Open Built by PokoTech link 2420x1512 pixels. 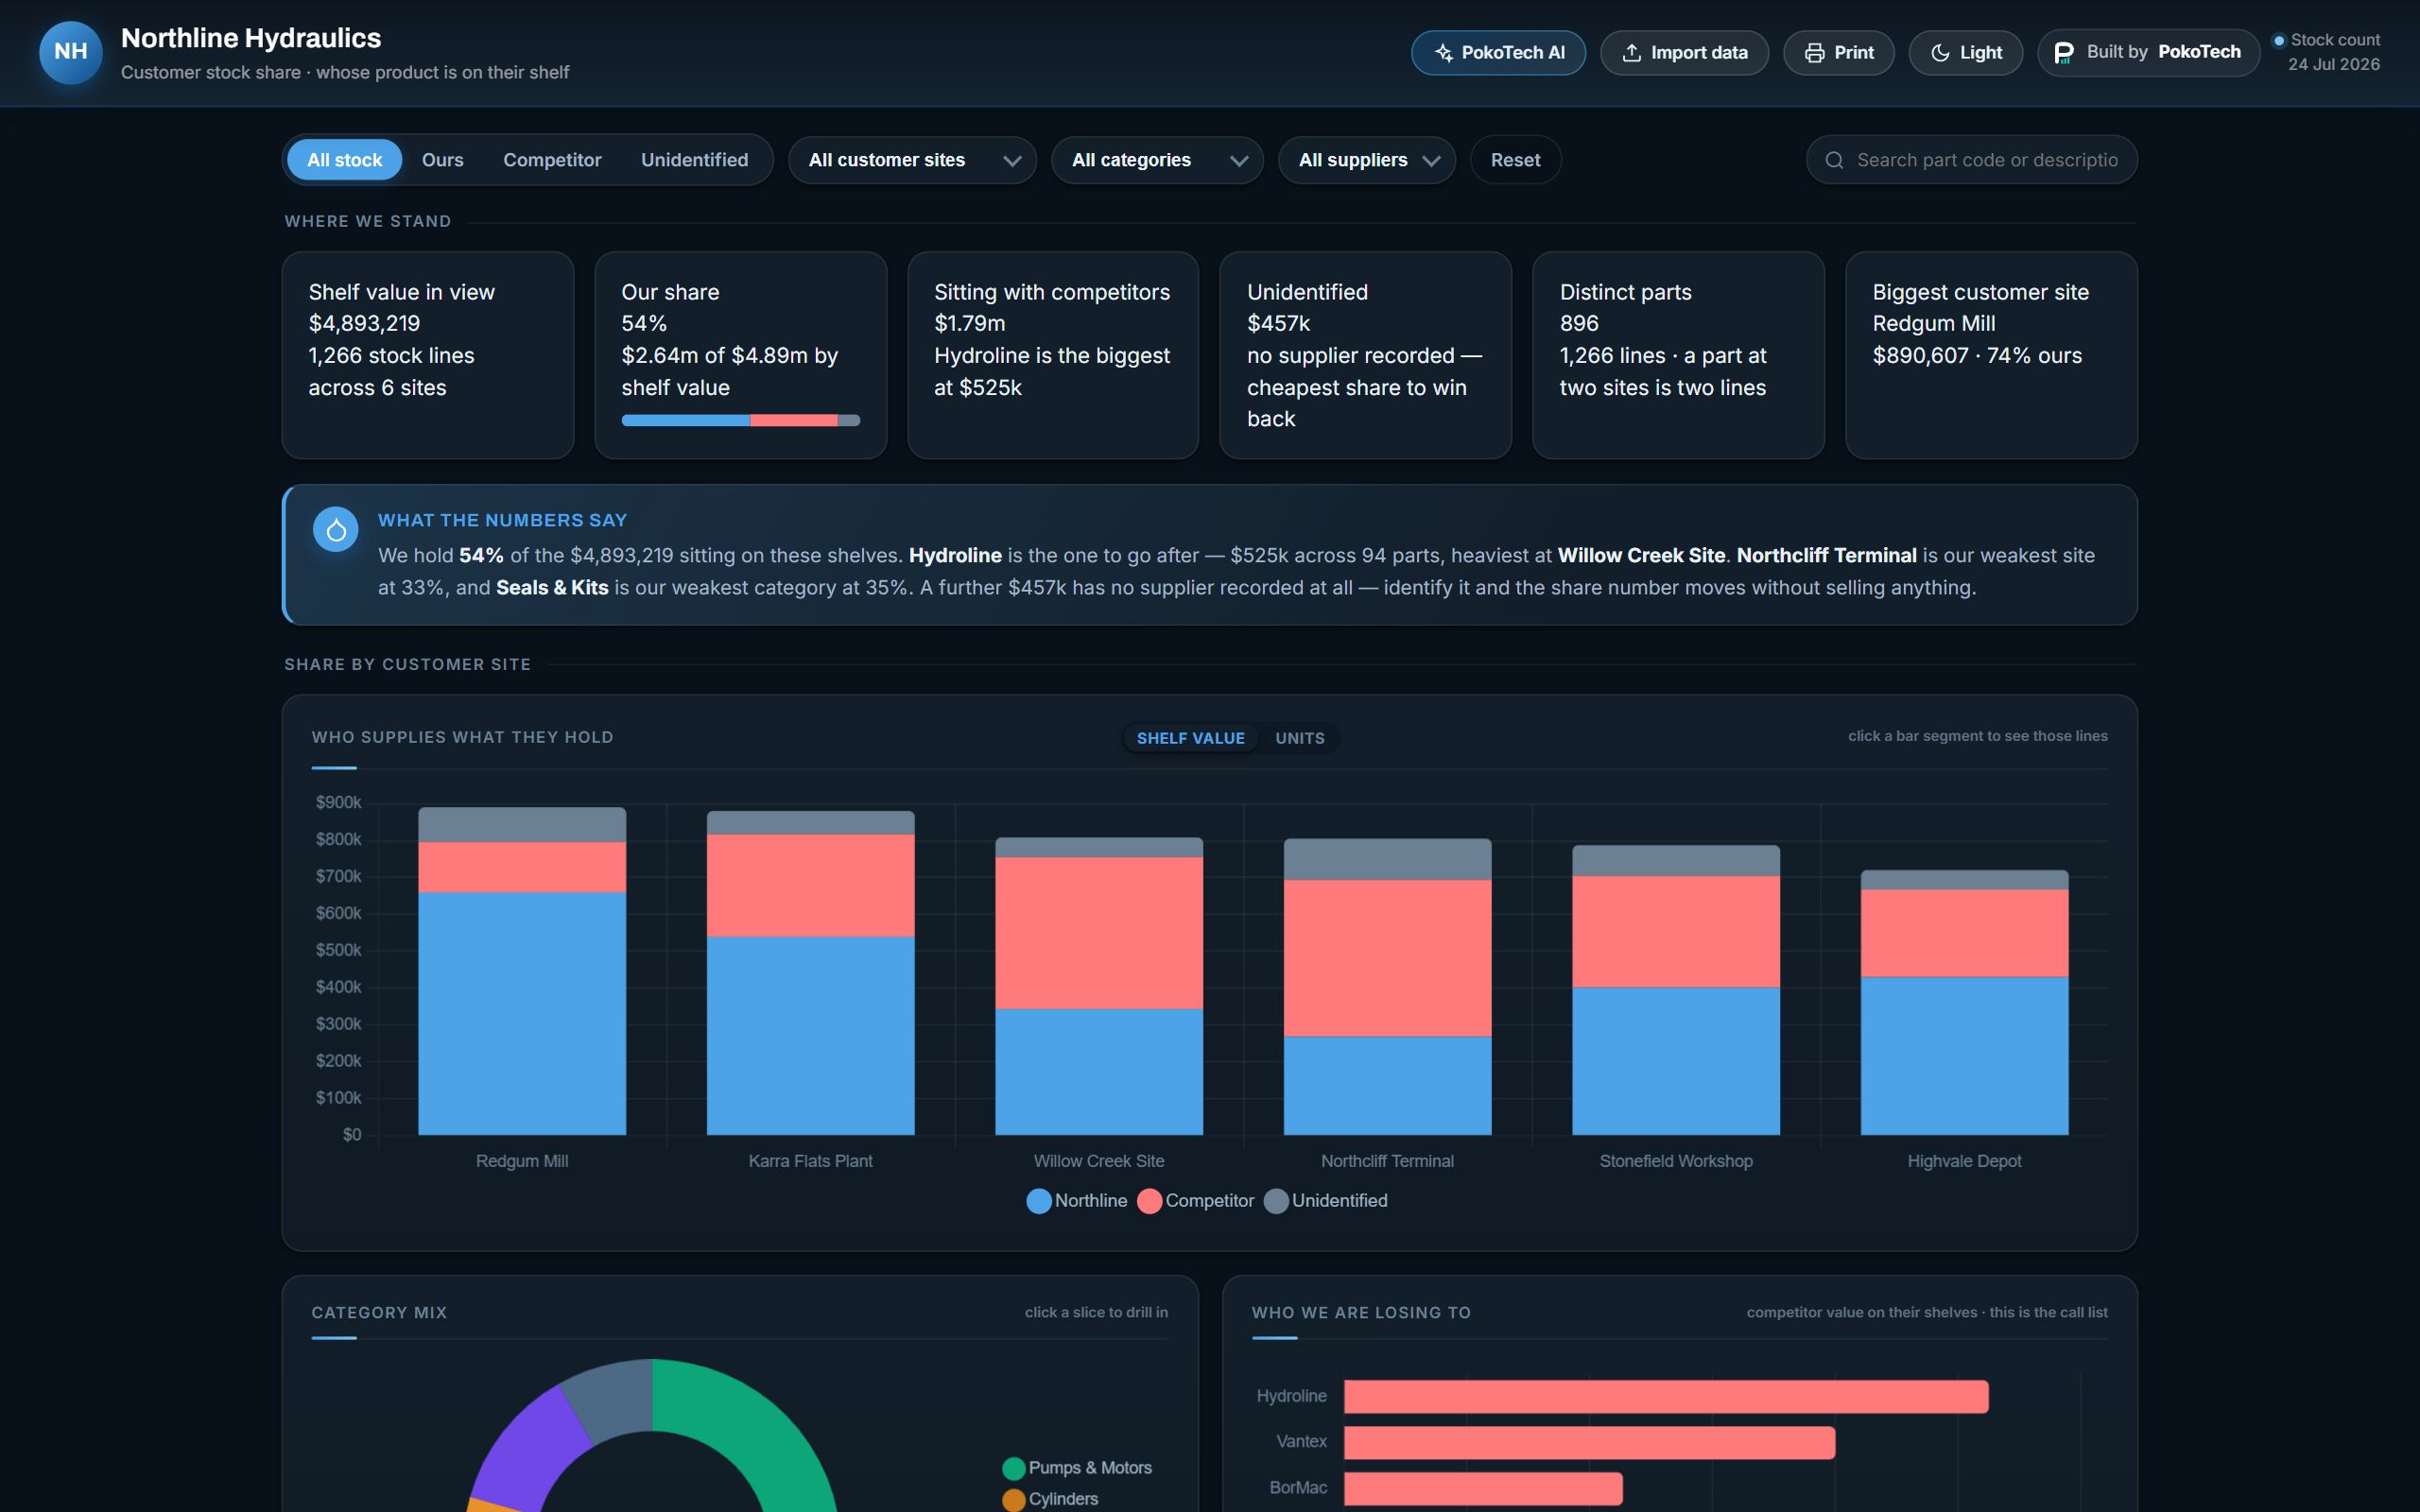pos(2148,53)
